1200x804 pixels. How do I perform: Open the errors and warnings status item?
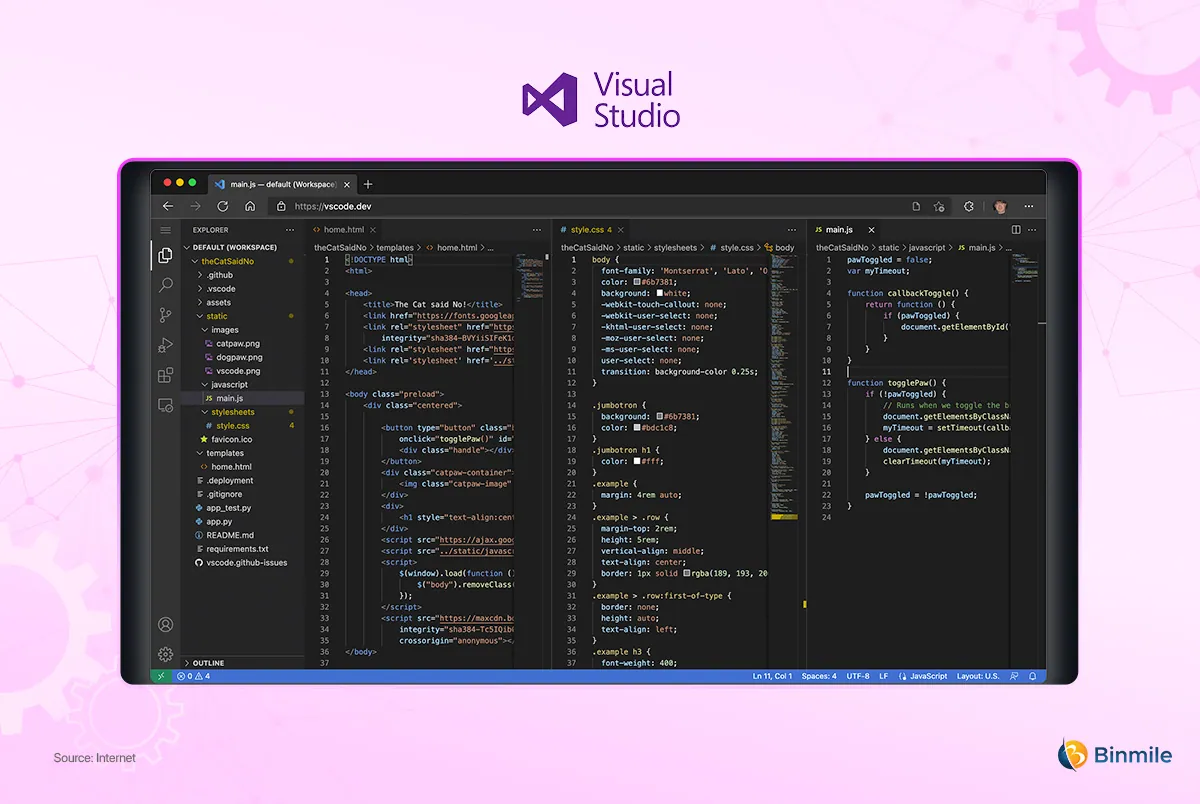[x=193, y=676]
